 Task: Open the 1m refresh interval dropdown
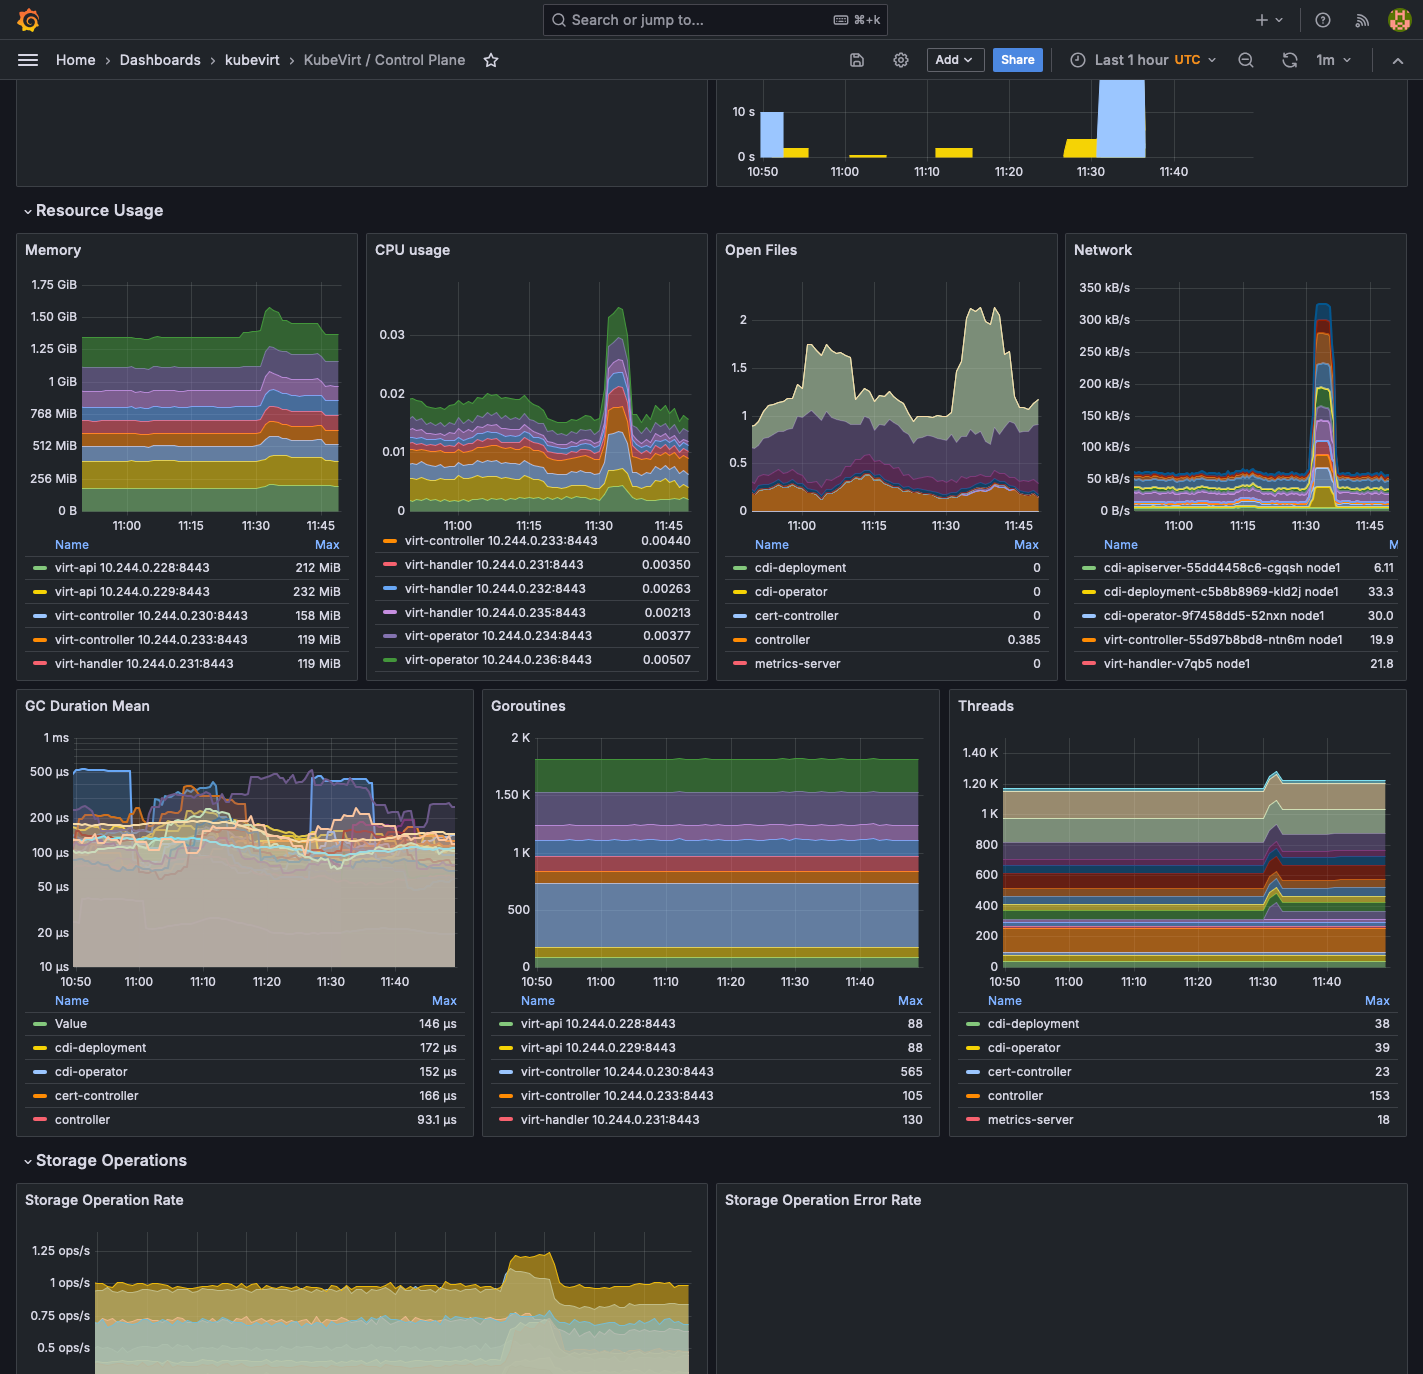click(1334, 60)
